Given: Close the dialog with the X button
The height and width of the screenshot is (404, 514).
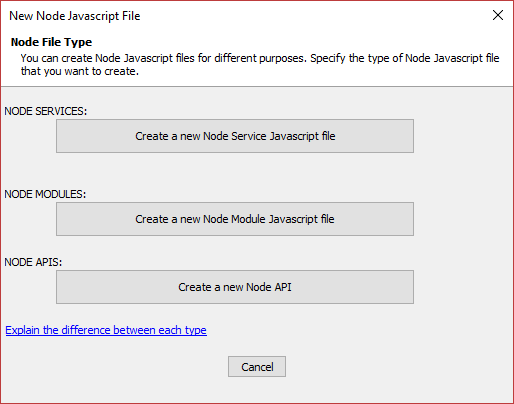Looking at the screenshot, I should (x=498, y=15).
